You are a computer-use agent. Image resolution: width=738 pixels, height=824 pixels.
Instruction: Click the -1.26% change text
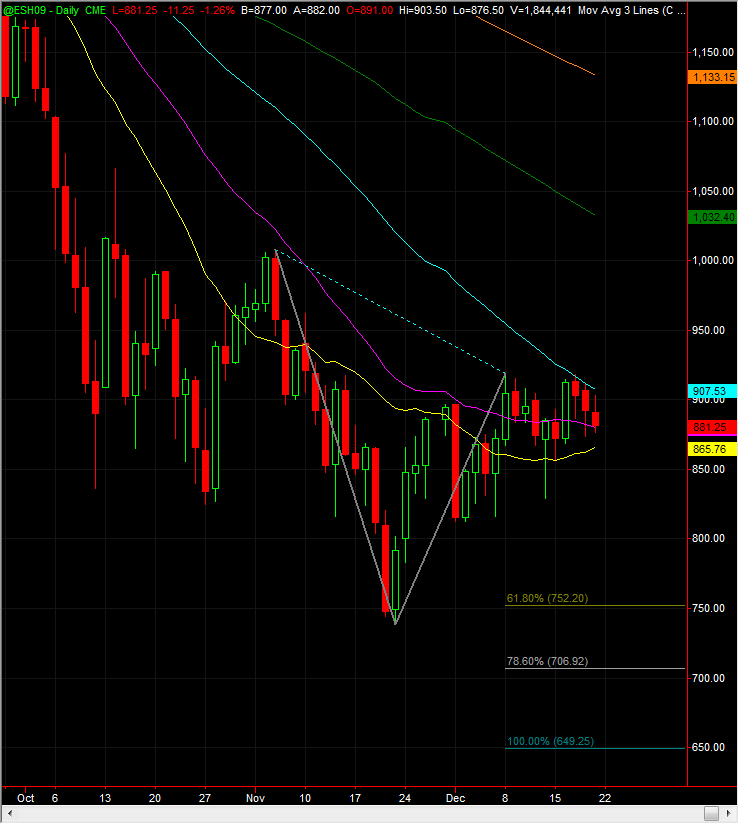217,11
